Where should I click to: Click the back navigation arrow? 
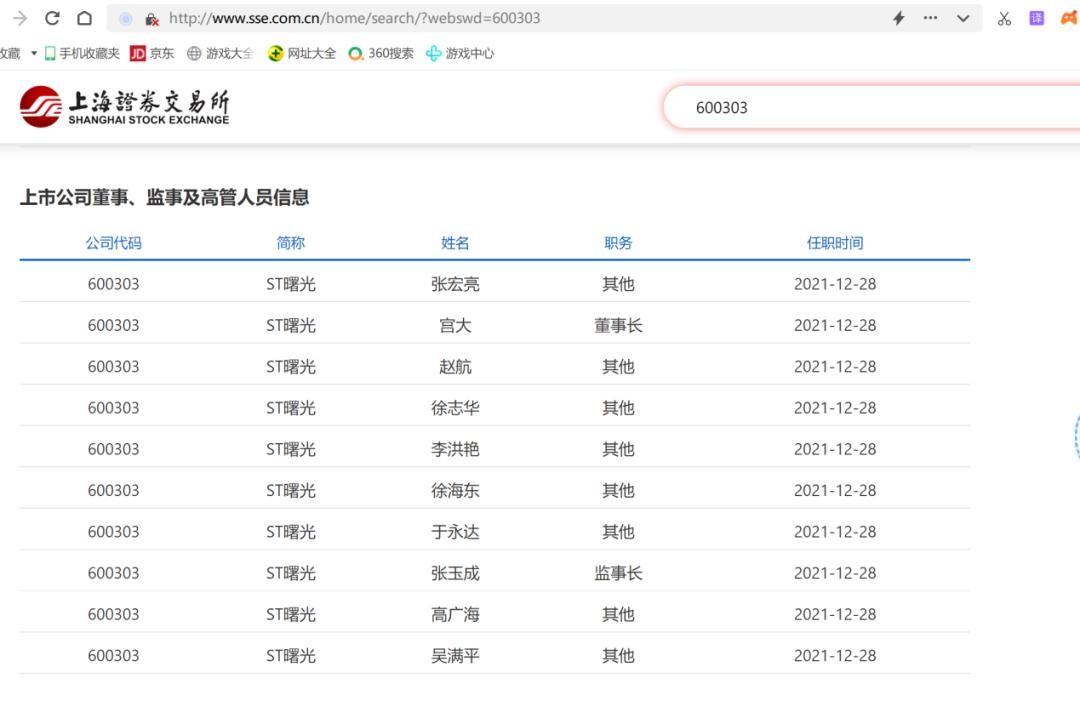[17, 17]
